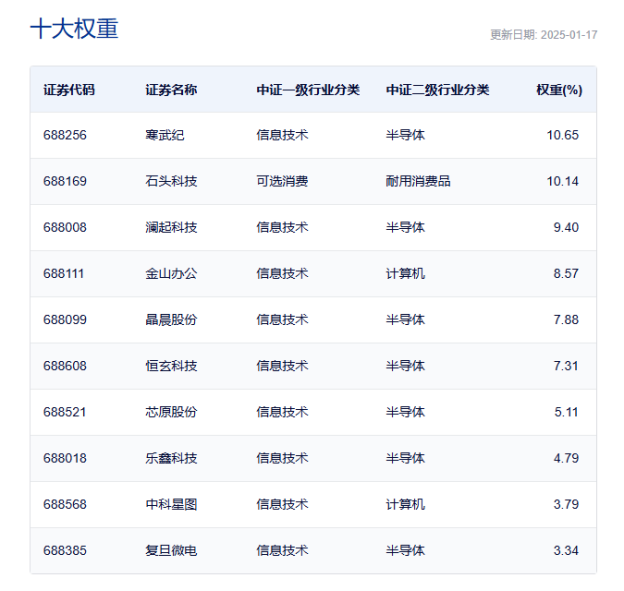Click the stock name 澜起科技

click(171, 228)
